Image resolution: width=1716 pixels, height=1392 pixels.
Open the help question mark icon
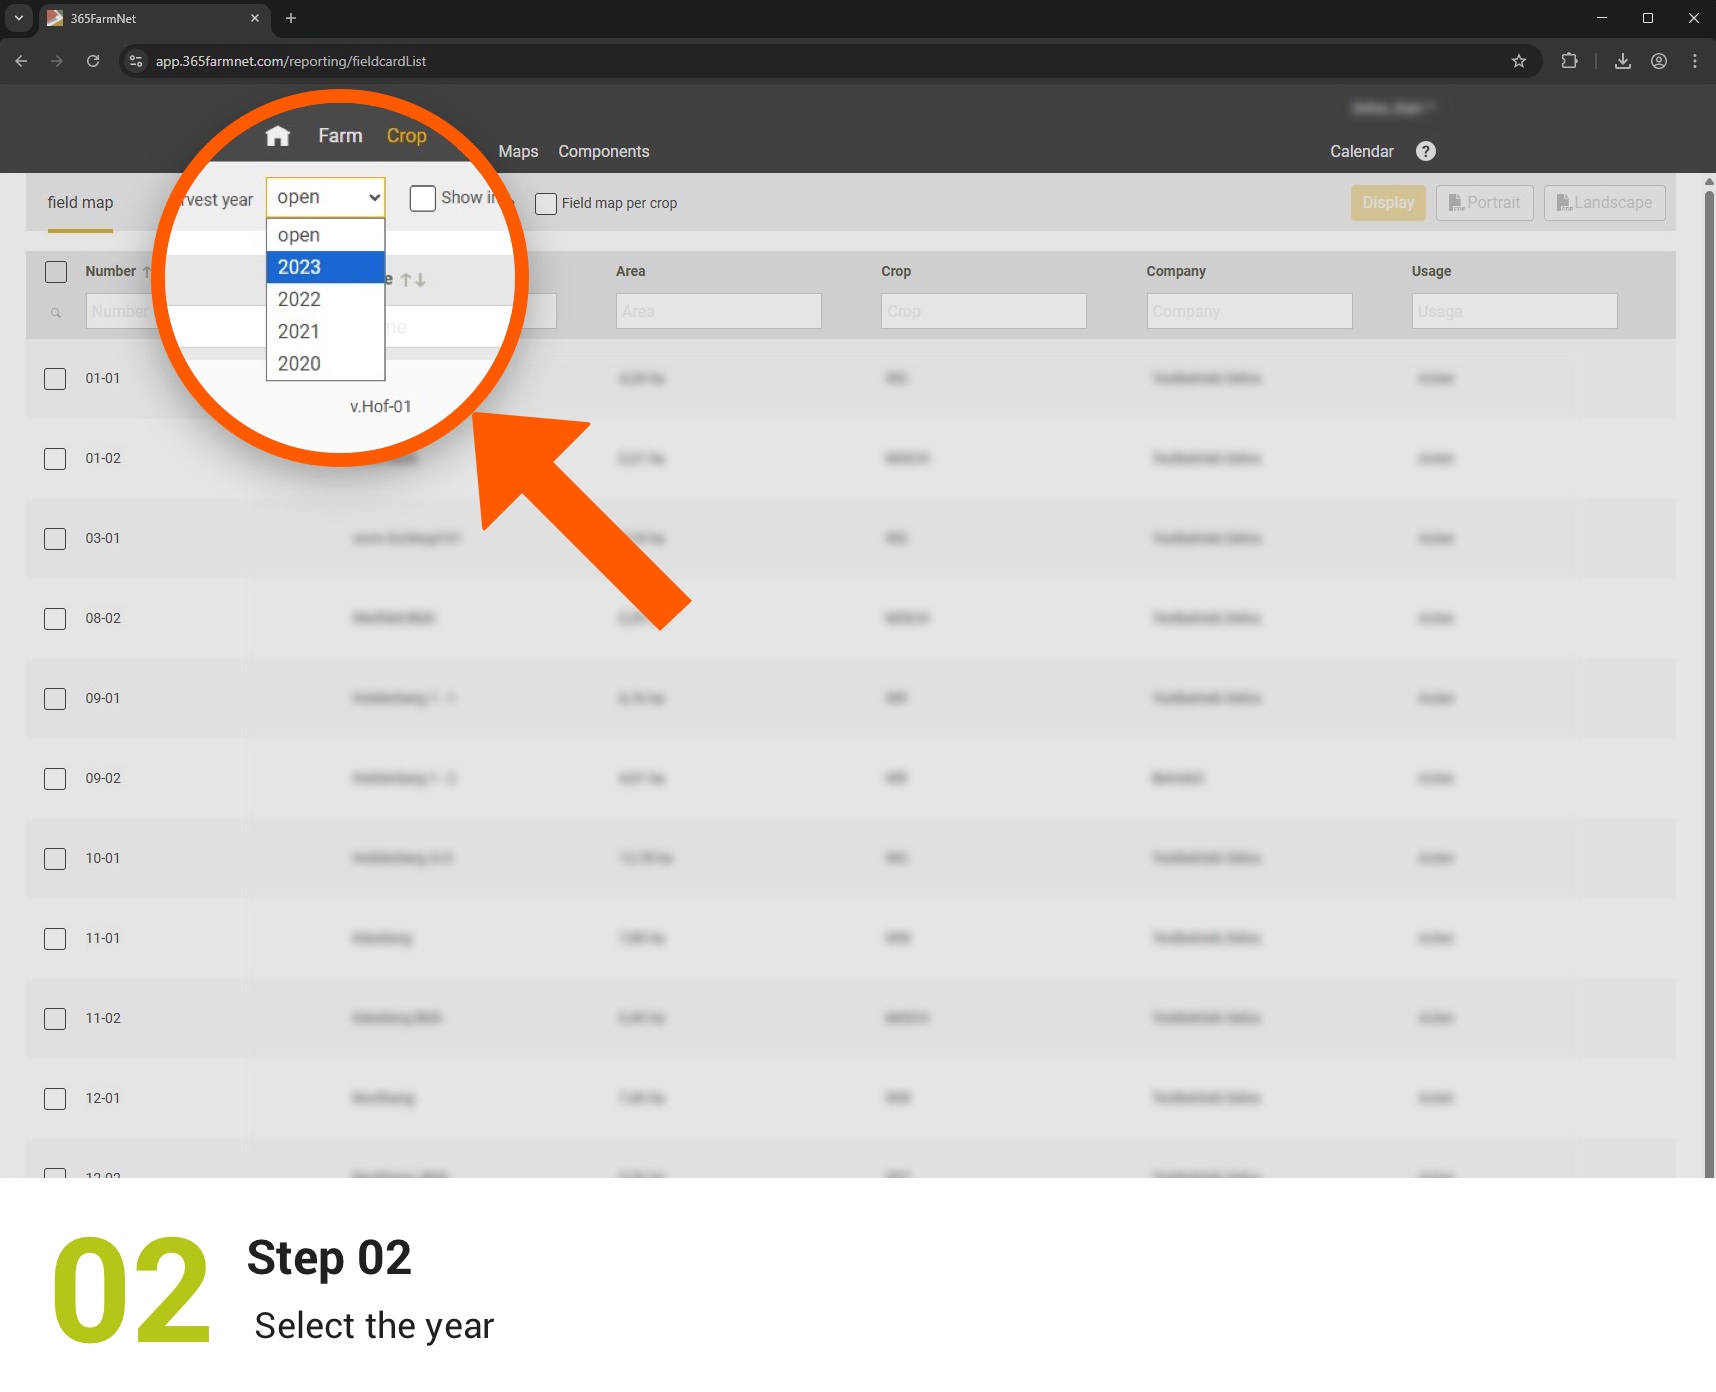1426,151
